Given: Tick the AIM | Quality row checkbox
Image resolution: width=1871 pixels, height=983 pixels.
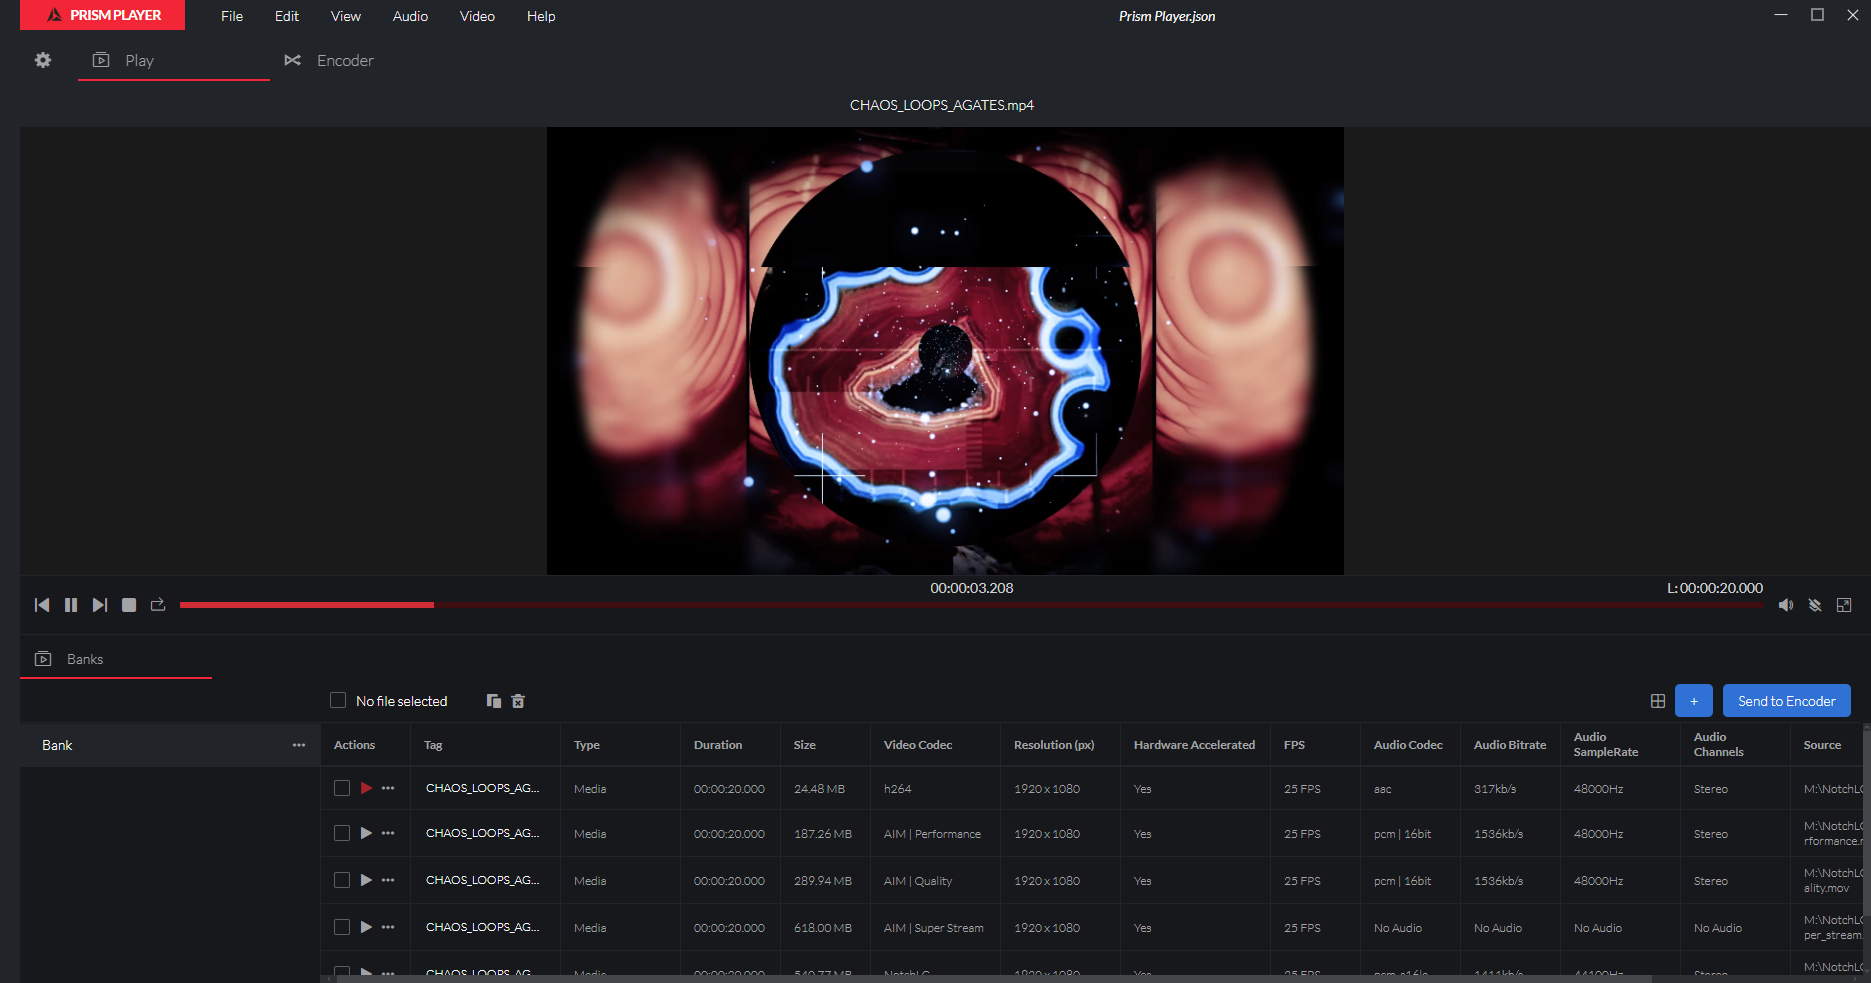Looking at the screenshot, I should (x=342, y=880).
